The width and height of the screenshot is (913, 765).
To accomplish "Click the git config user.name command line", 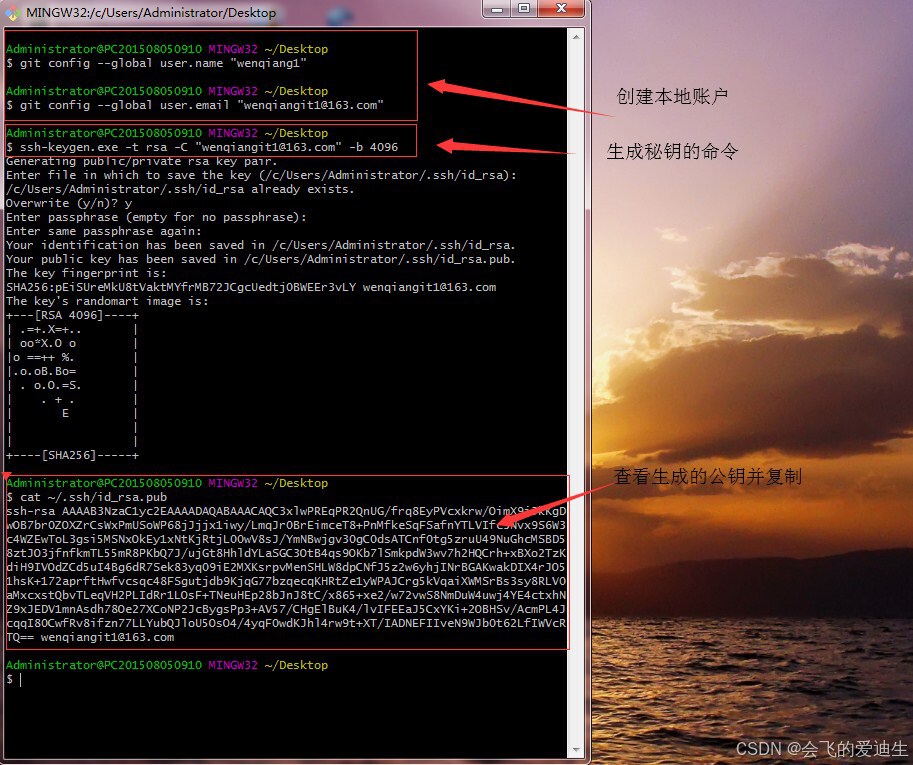I will (156, 63).
